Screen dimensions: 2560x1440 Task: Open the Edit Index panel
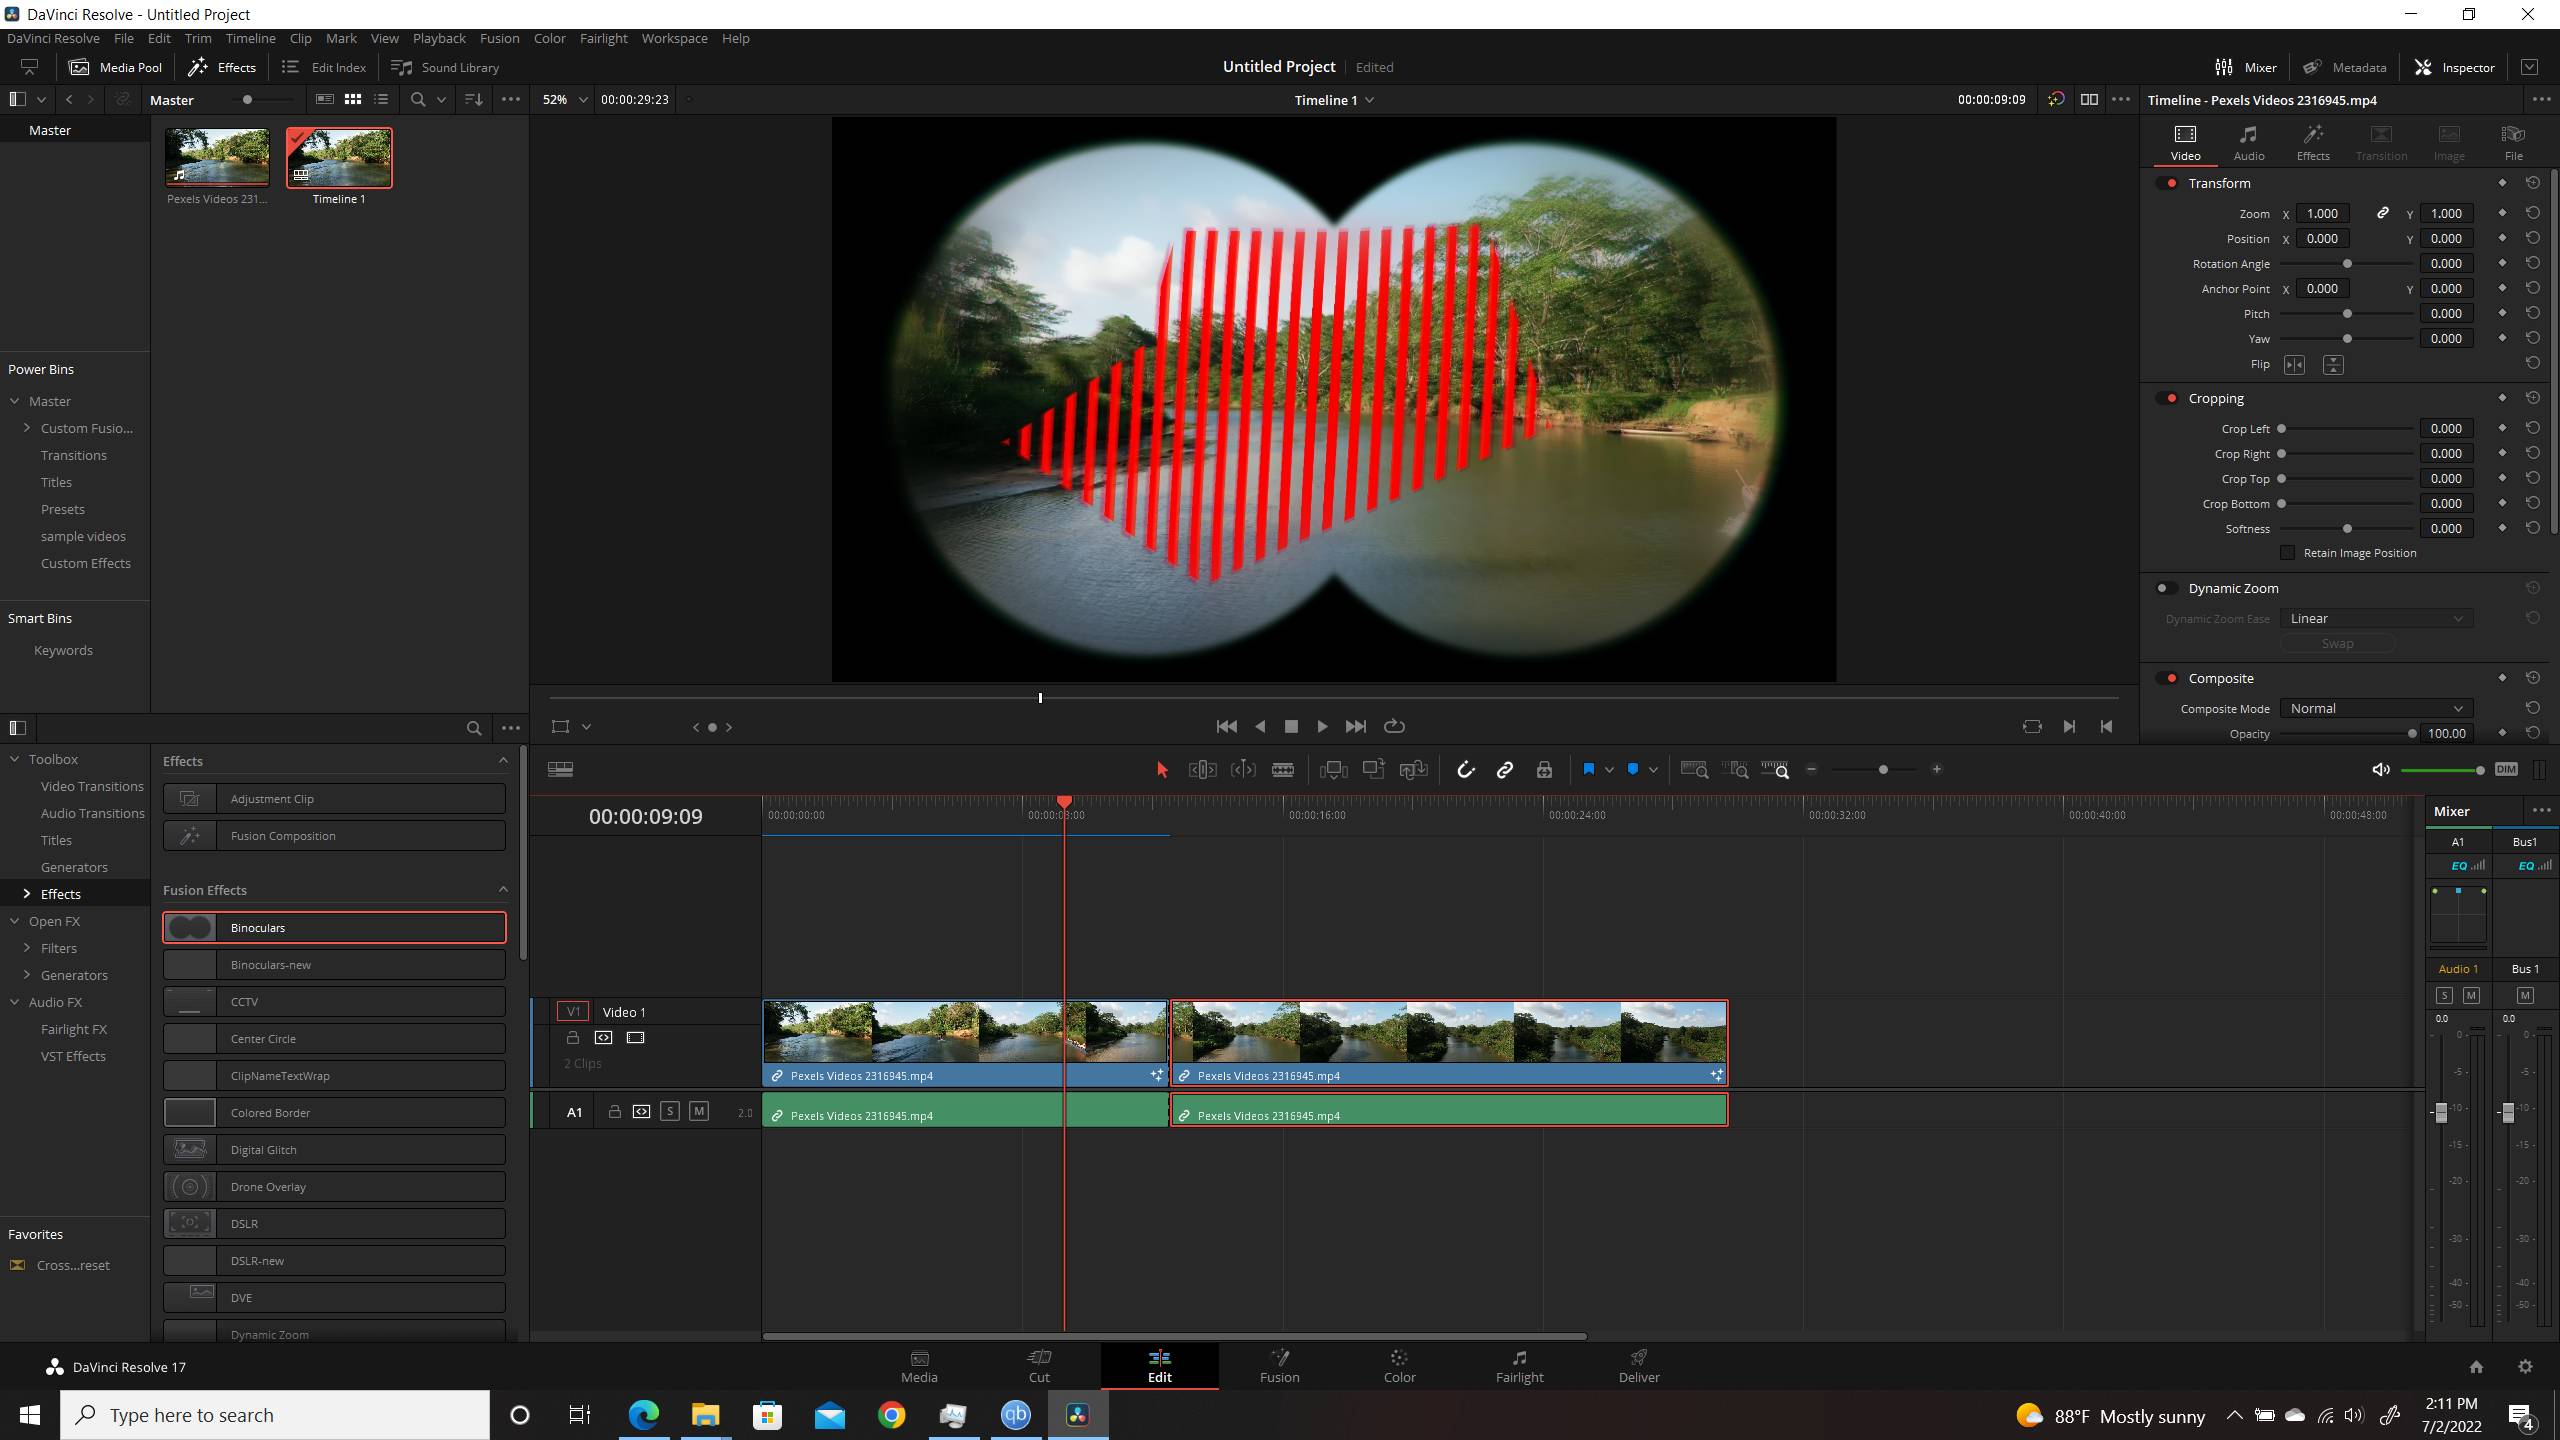[x=324, y=67]
